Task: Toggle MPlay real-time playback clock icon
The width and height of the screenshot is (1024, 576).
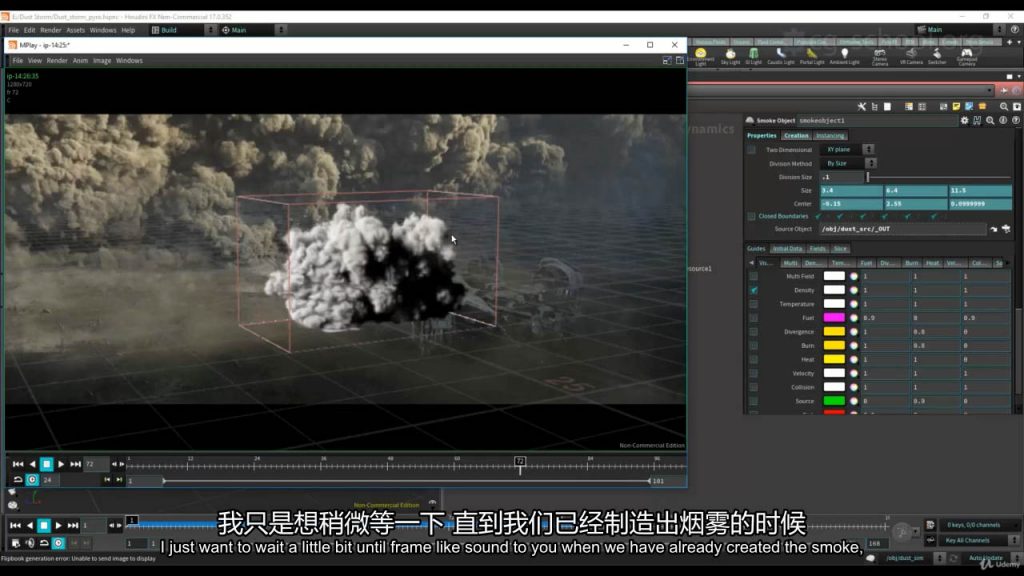Action: (32, 480)
